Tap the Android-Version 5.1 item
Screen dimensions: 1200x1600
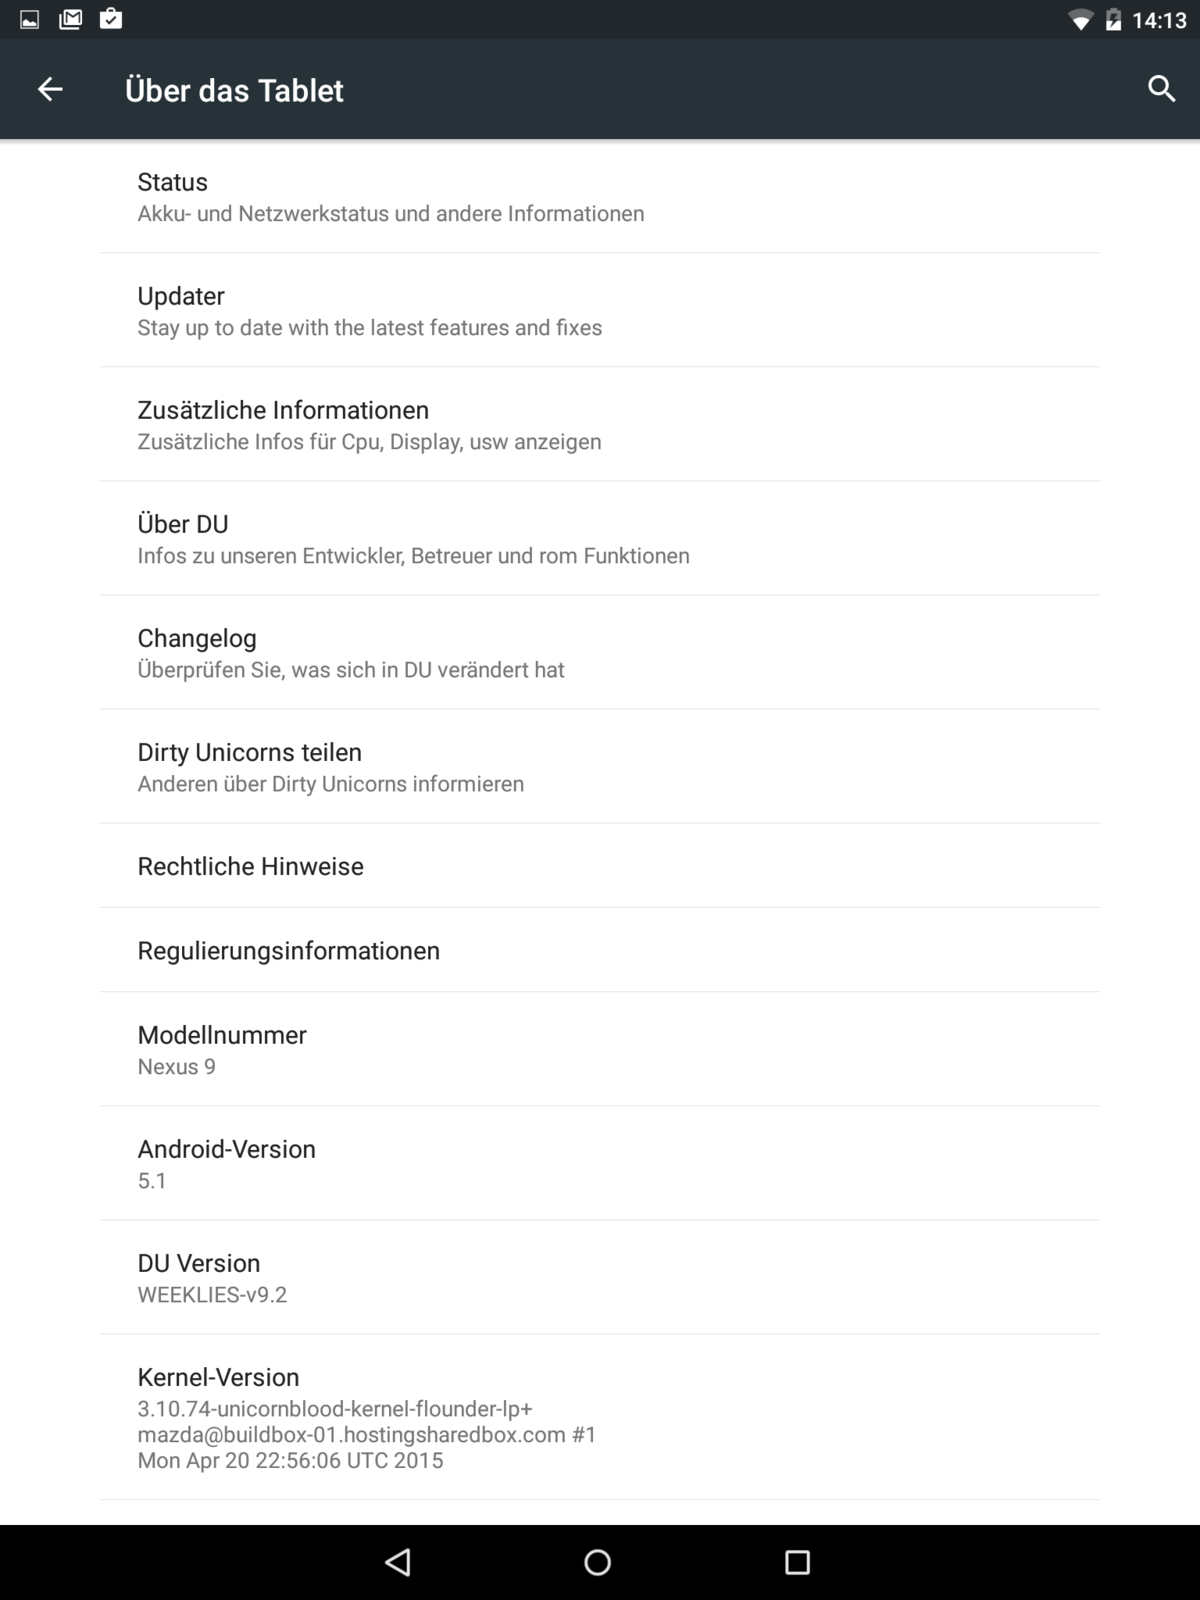click(599, 1163)
